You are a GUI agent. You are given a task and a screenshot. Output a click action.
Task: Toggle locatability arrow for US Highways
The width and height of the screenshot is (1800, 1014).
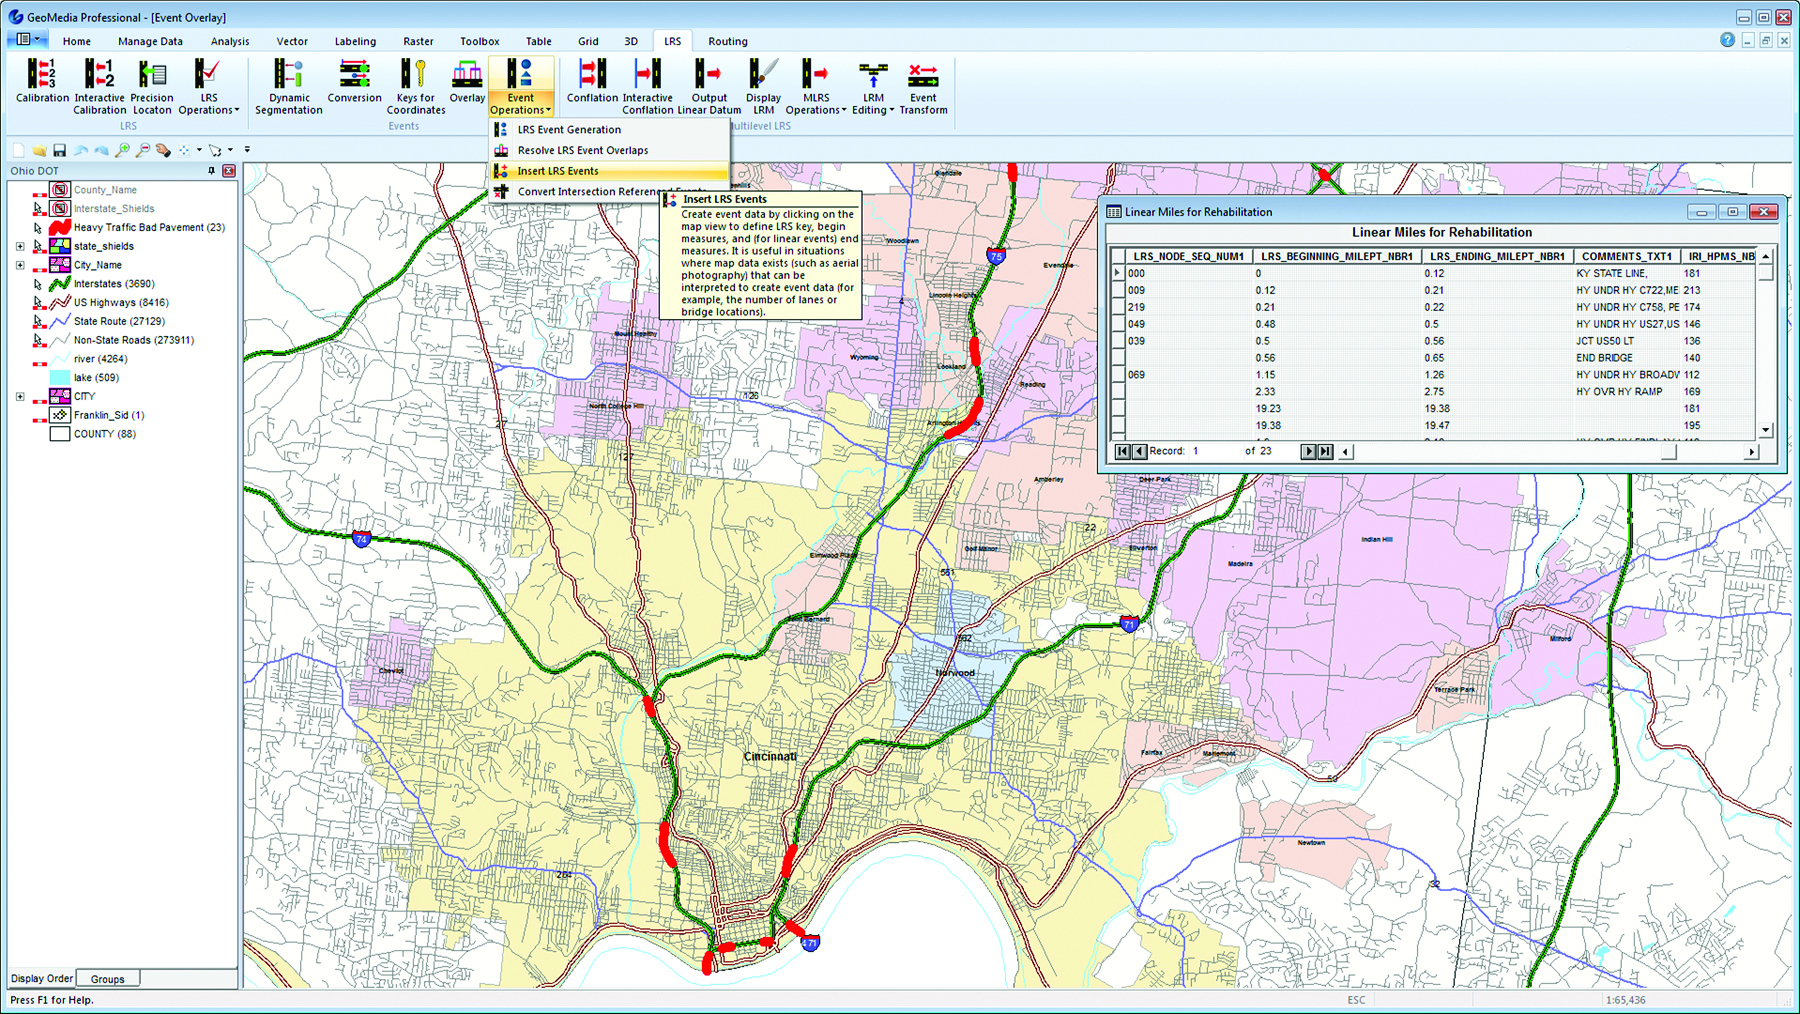pos(38,303)
